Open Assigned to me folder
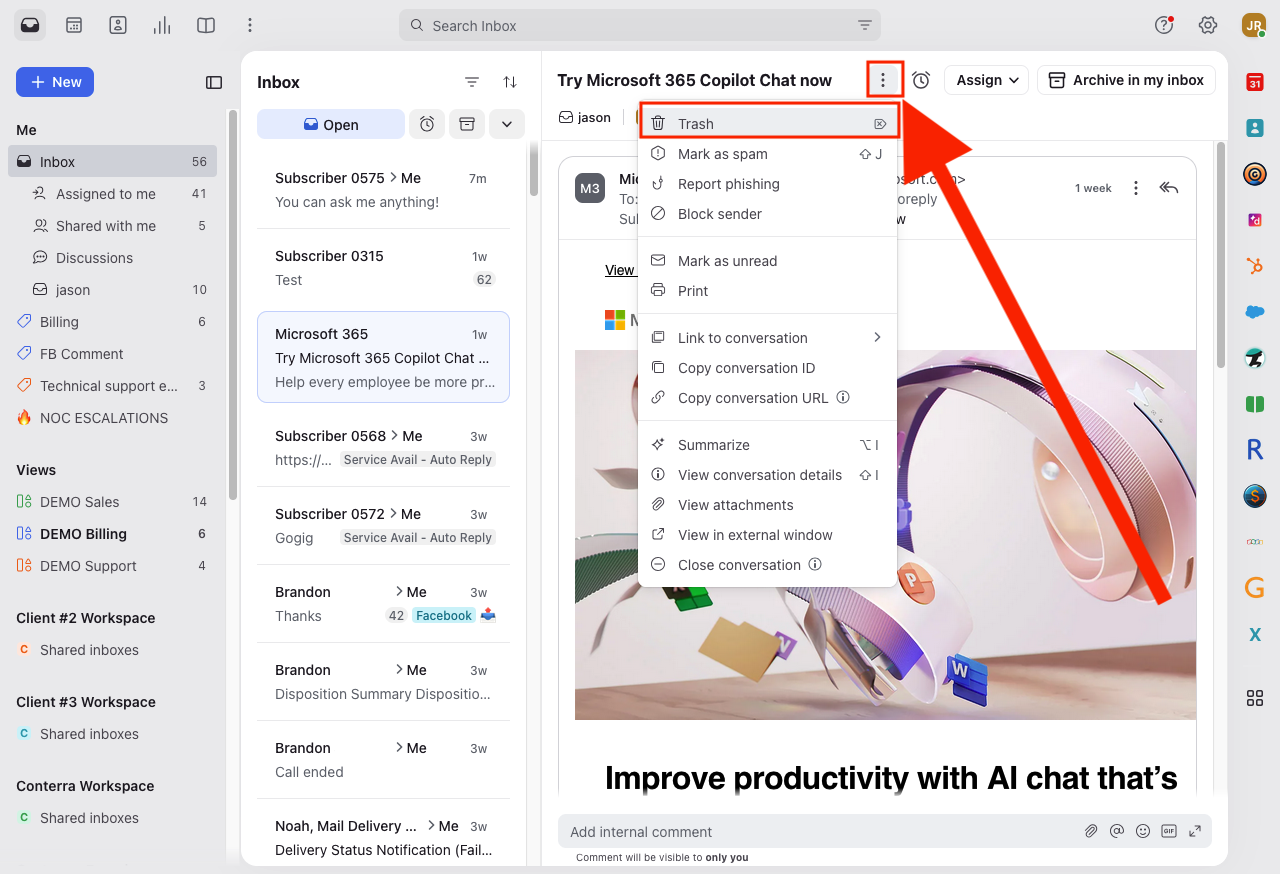The width and height of the screenshot is (1280, 874). [112, 194]
